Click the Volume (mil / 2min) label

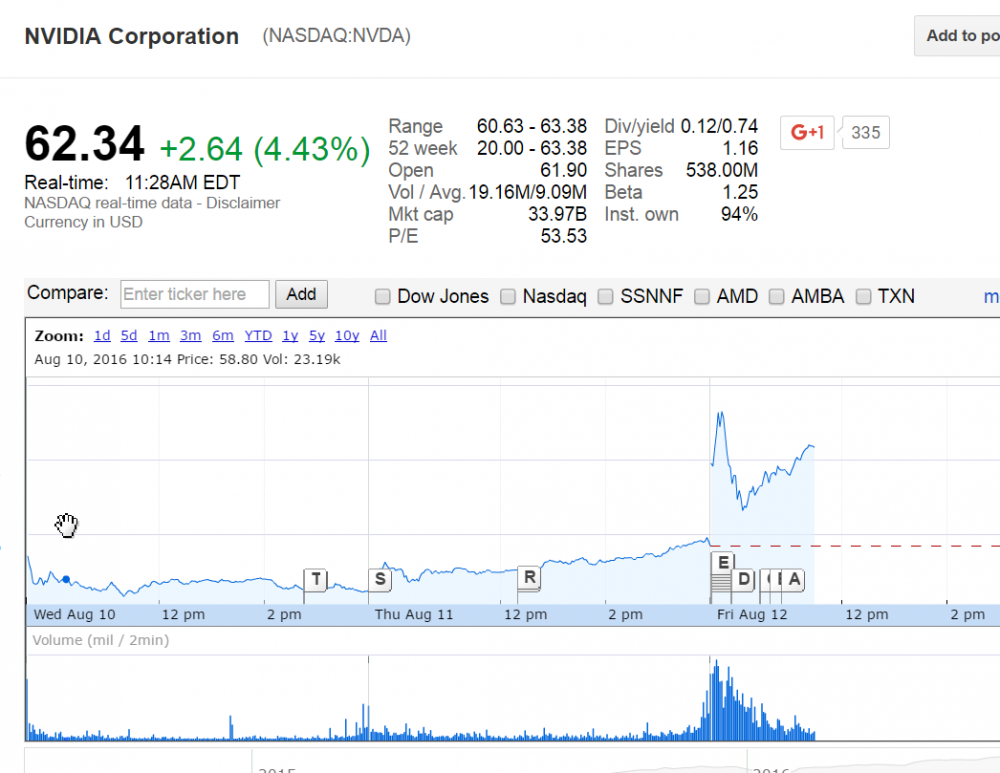point(101,640)
